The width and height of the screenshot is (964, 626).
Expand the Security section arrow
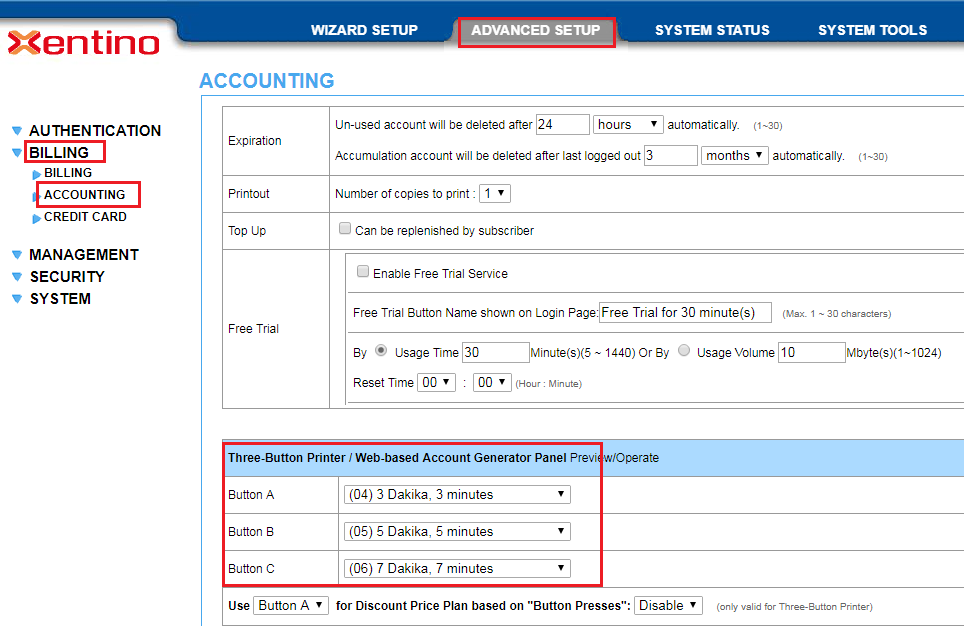click(17, 277)
